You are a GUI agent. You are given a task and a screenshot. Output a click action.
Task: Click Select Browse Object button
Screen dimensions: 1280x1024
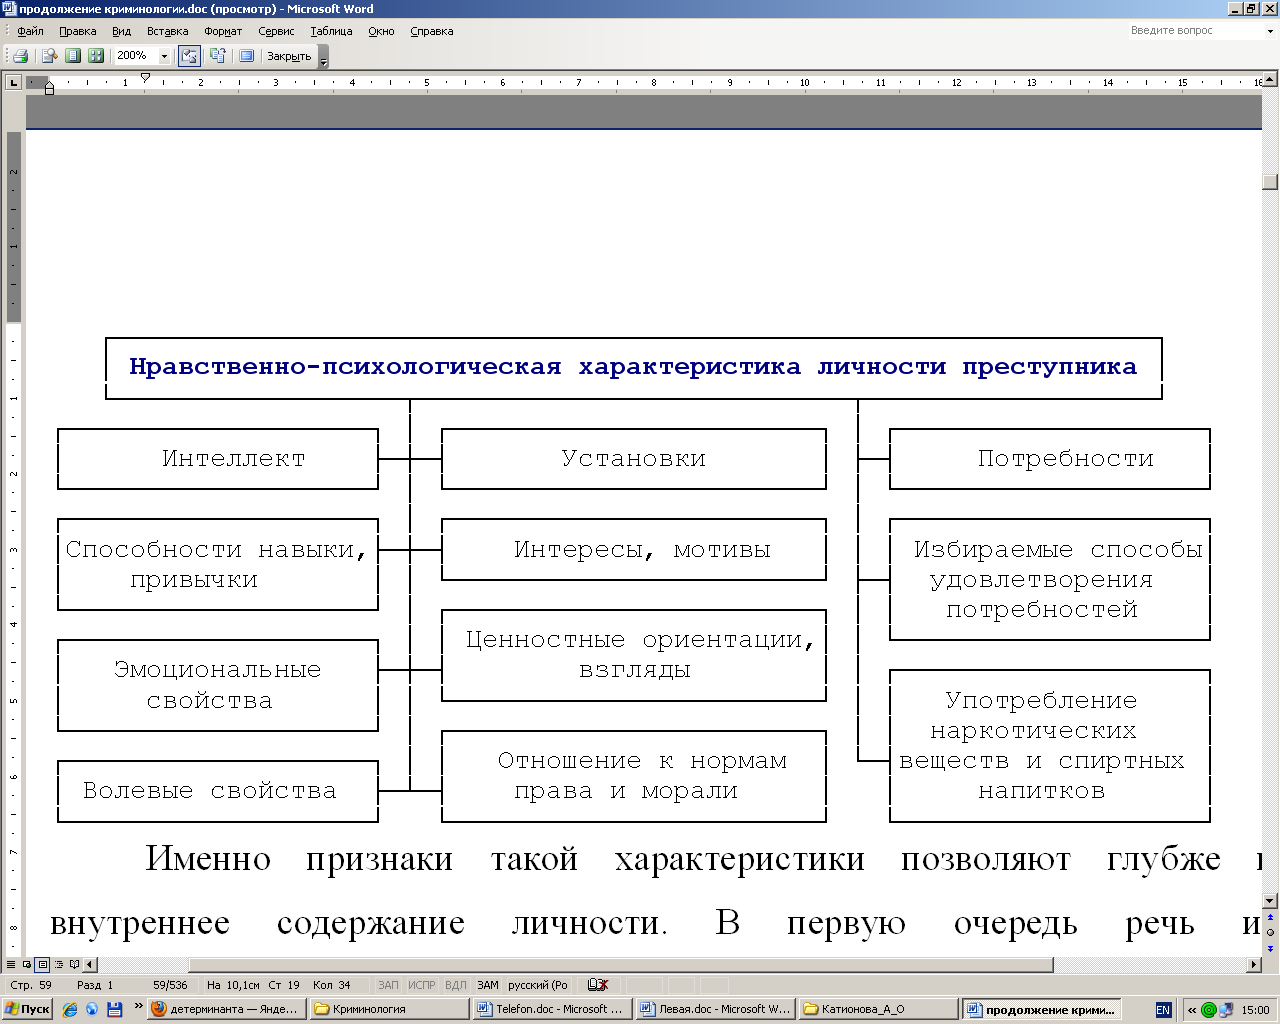point(1271,932)
